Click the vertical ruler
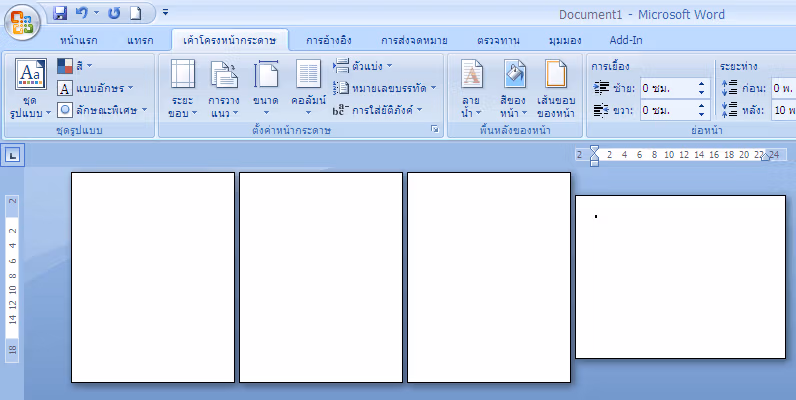The height and width of the screenshot is (400, 796). pos(13,278)
